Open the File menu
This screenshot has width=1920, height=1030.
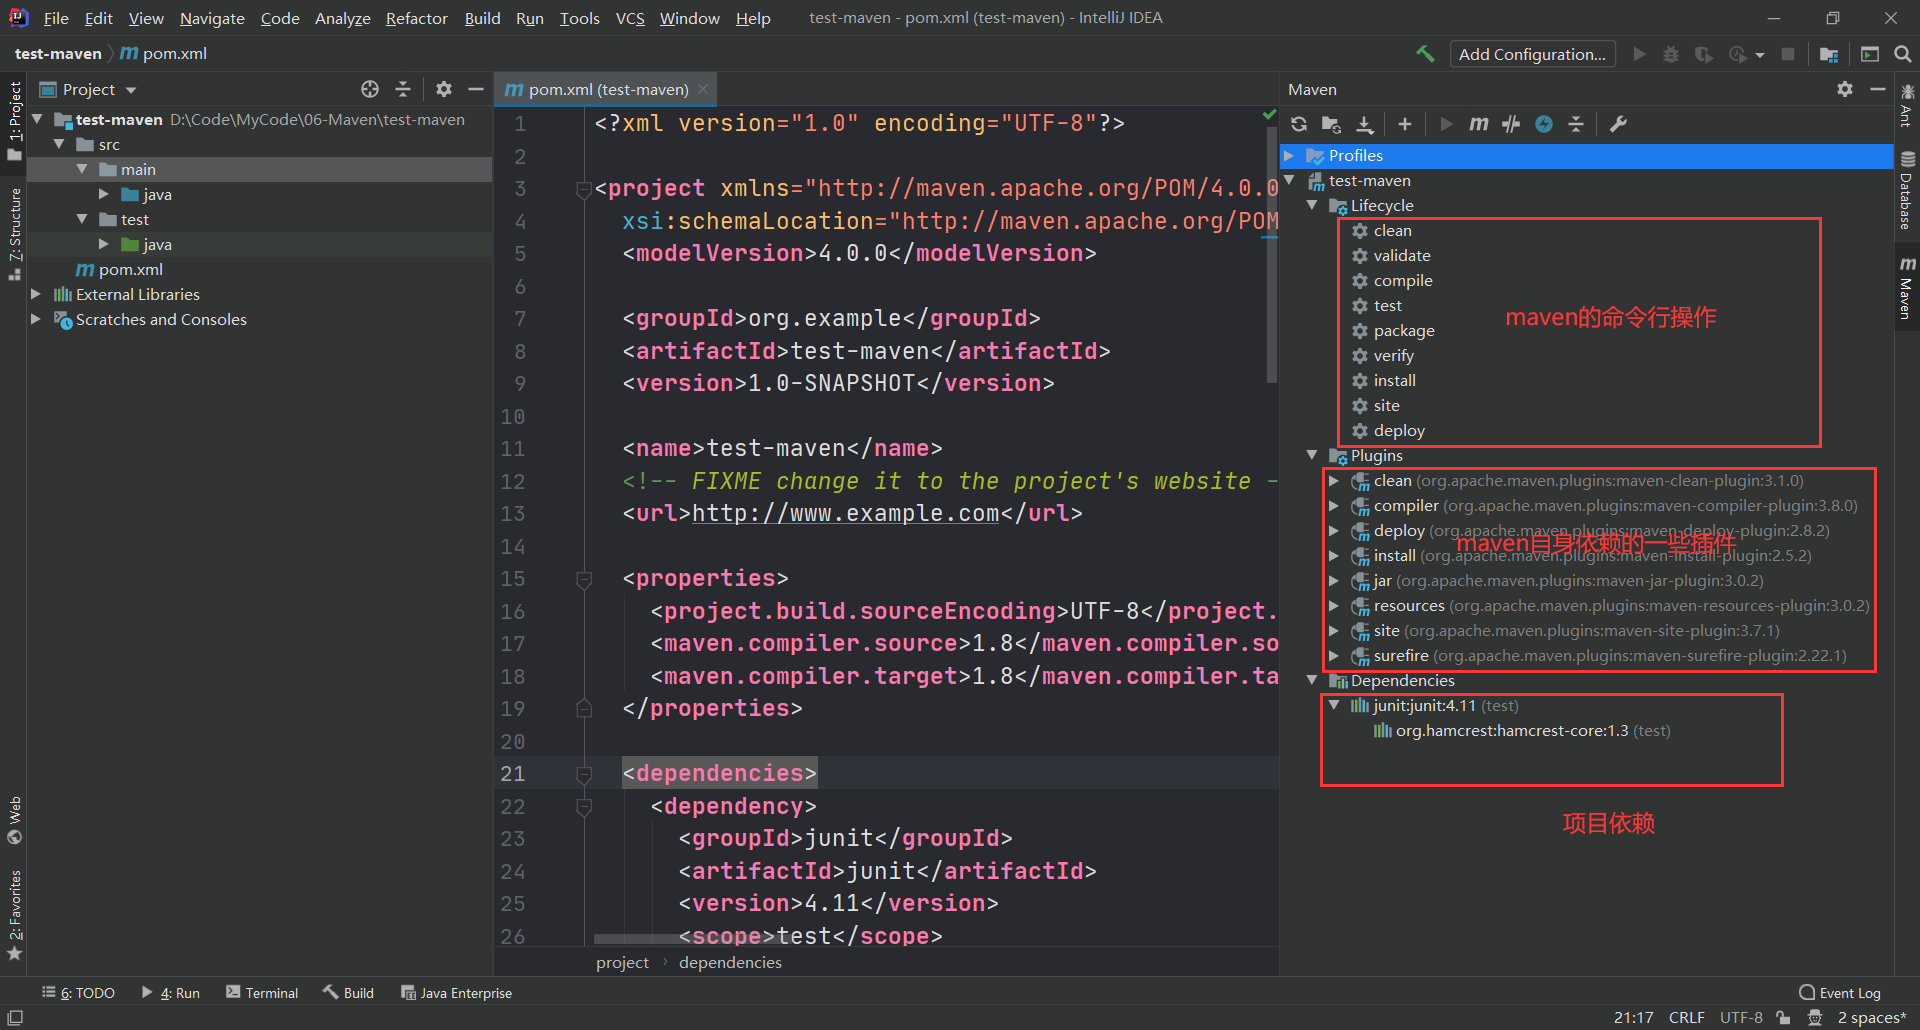tap(56, 18)
